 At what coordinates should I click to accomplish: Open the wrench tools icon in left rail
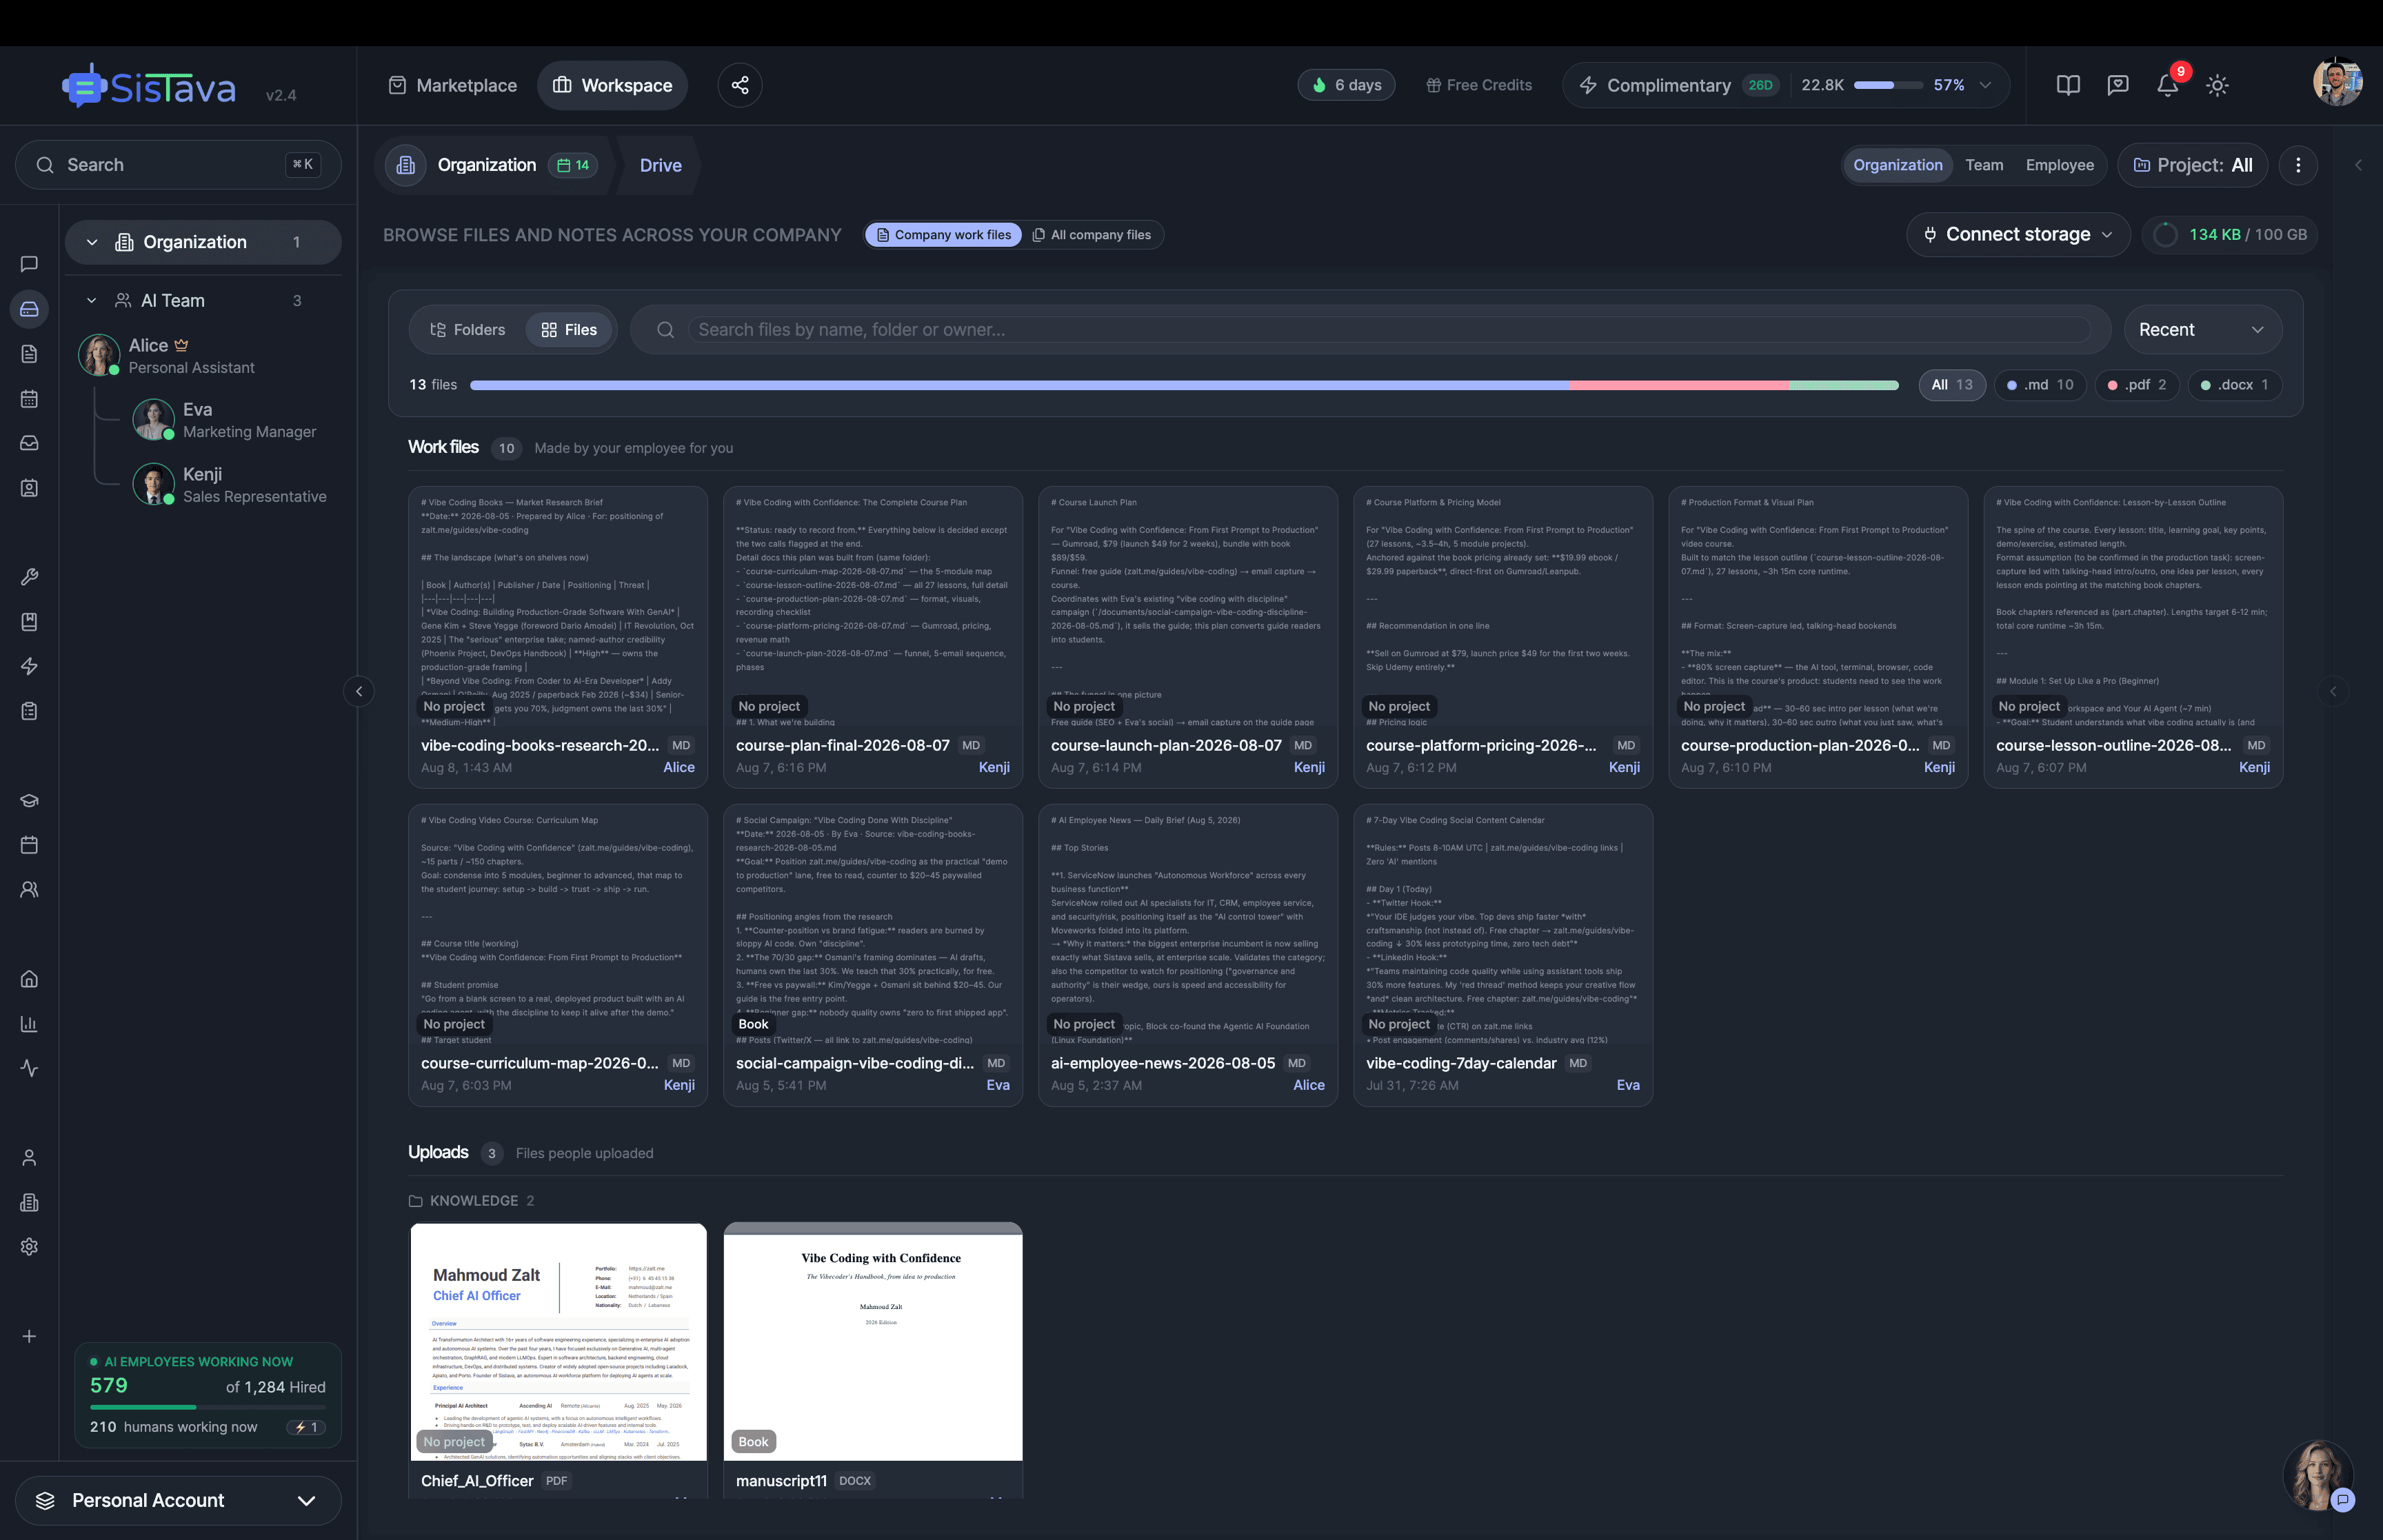point(29,577)
